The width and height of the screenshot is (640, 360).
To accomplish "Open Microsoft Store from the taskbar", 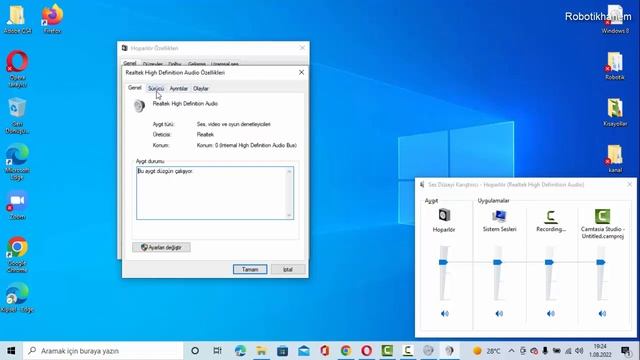I will pos(282,351).
